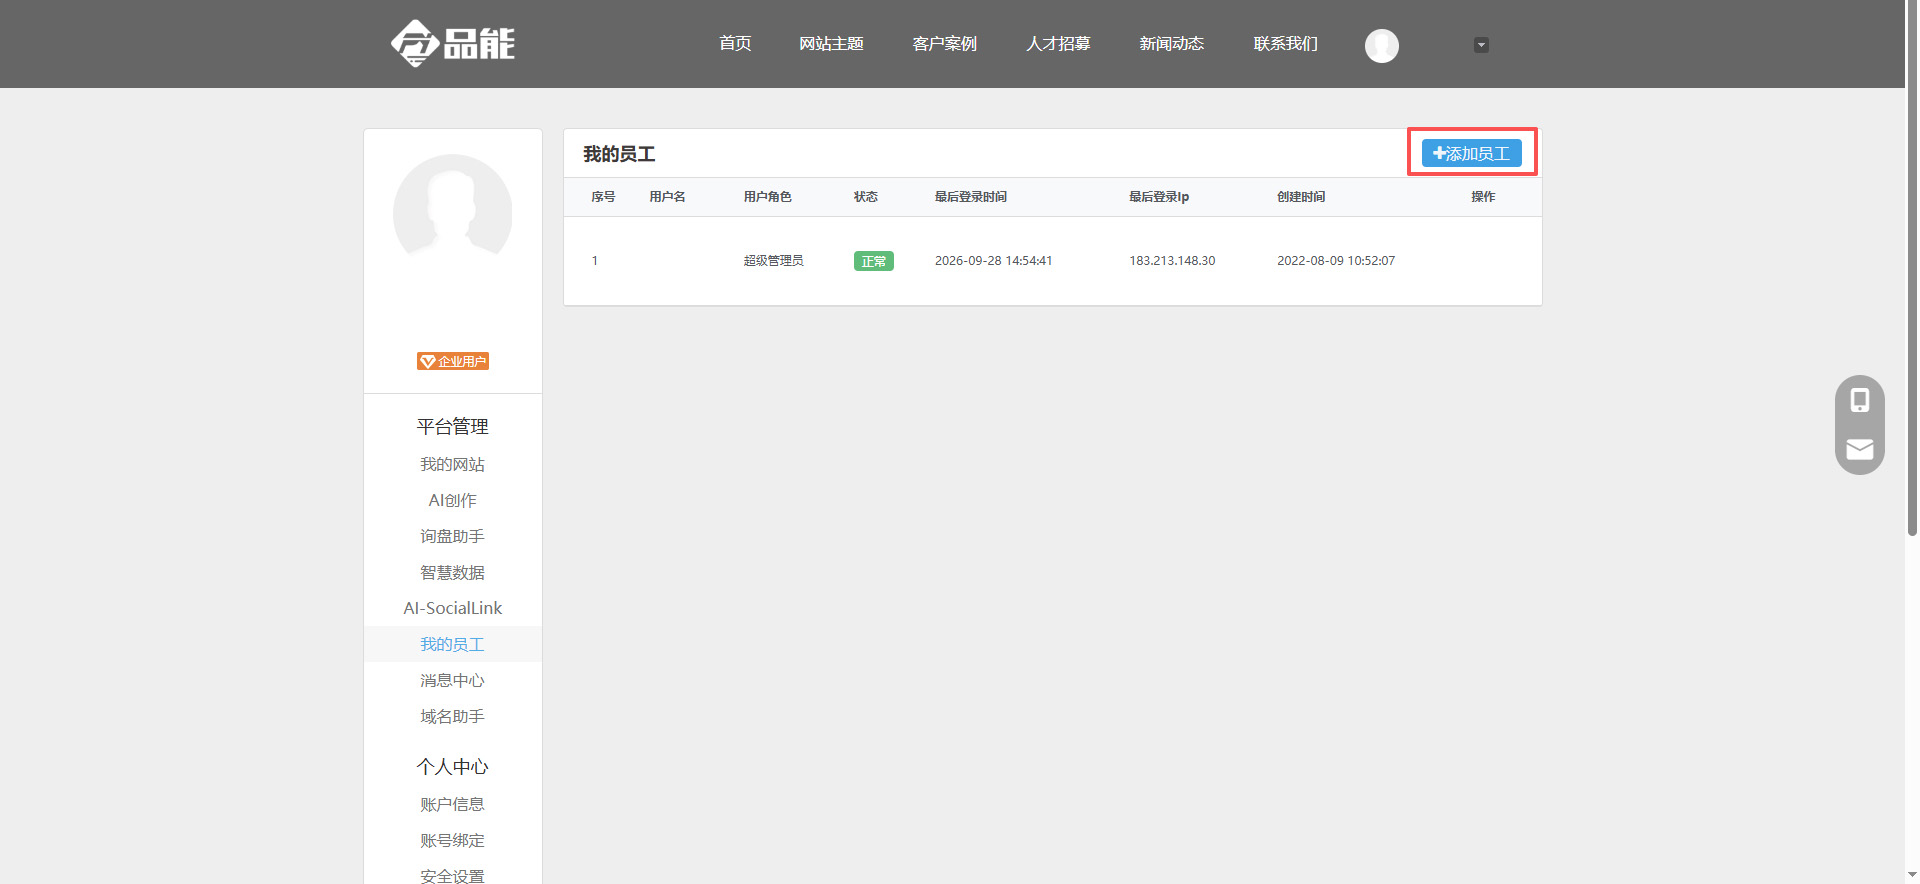Screen dimensions: 1920x884
Task: Open 域名助手 in the sidebar
Action: click(x=453, y=716)
